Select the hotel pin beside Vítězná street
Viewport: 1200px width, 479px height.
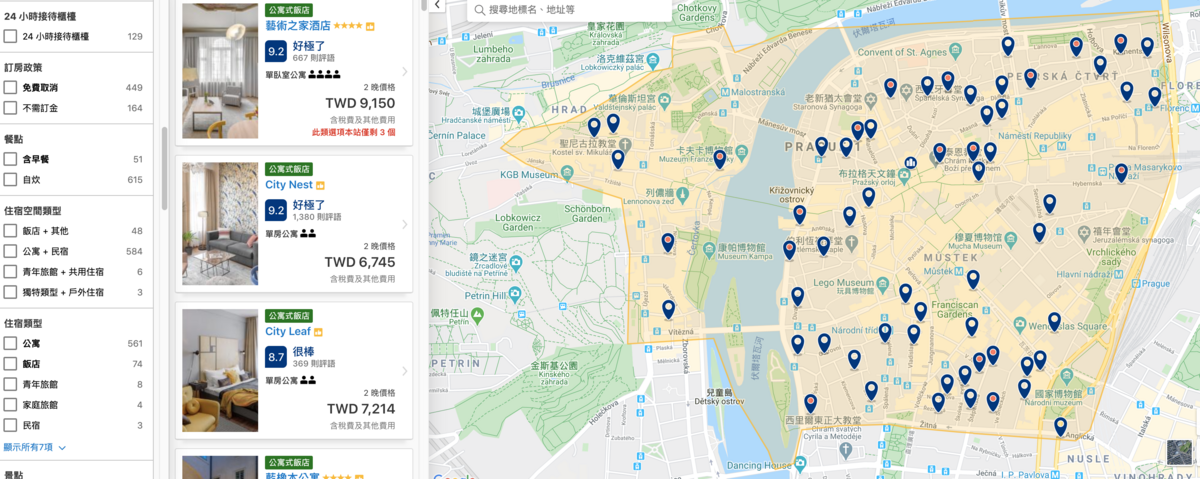coord(668,309)
